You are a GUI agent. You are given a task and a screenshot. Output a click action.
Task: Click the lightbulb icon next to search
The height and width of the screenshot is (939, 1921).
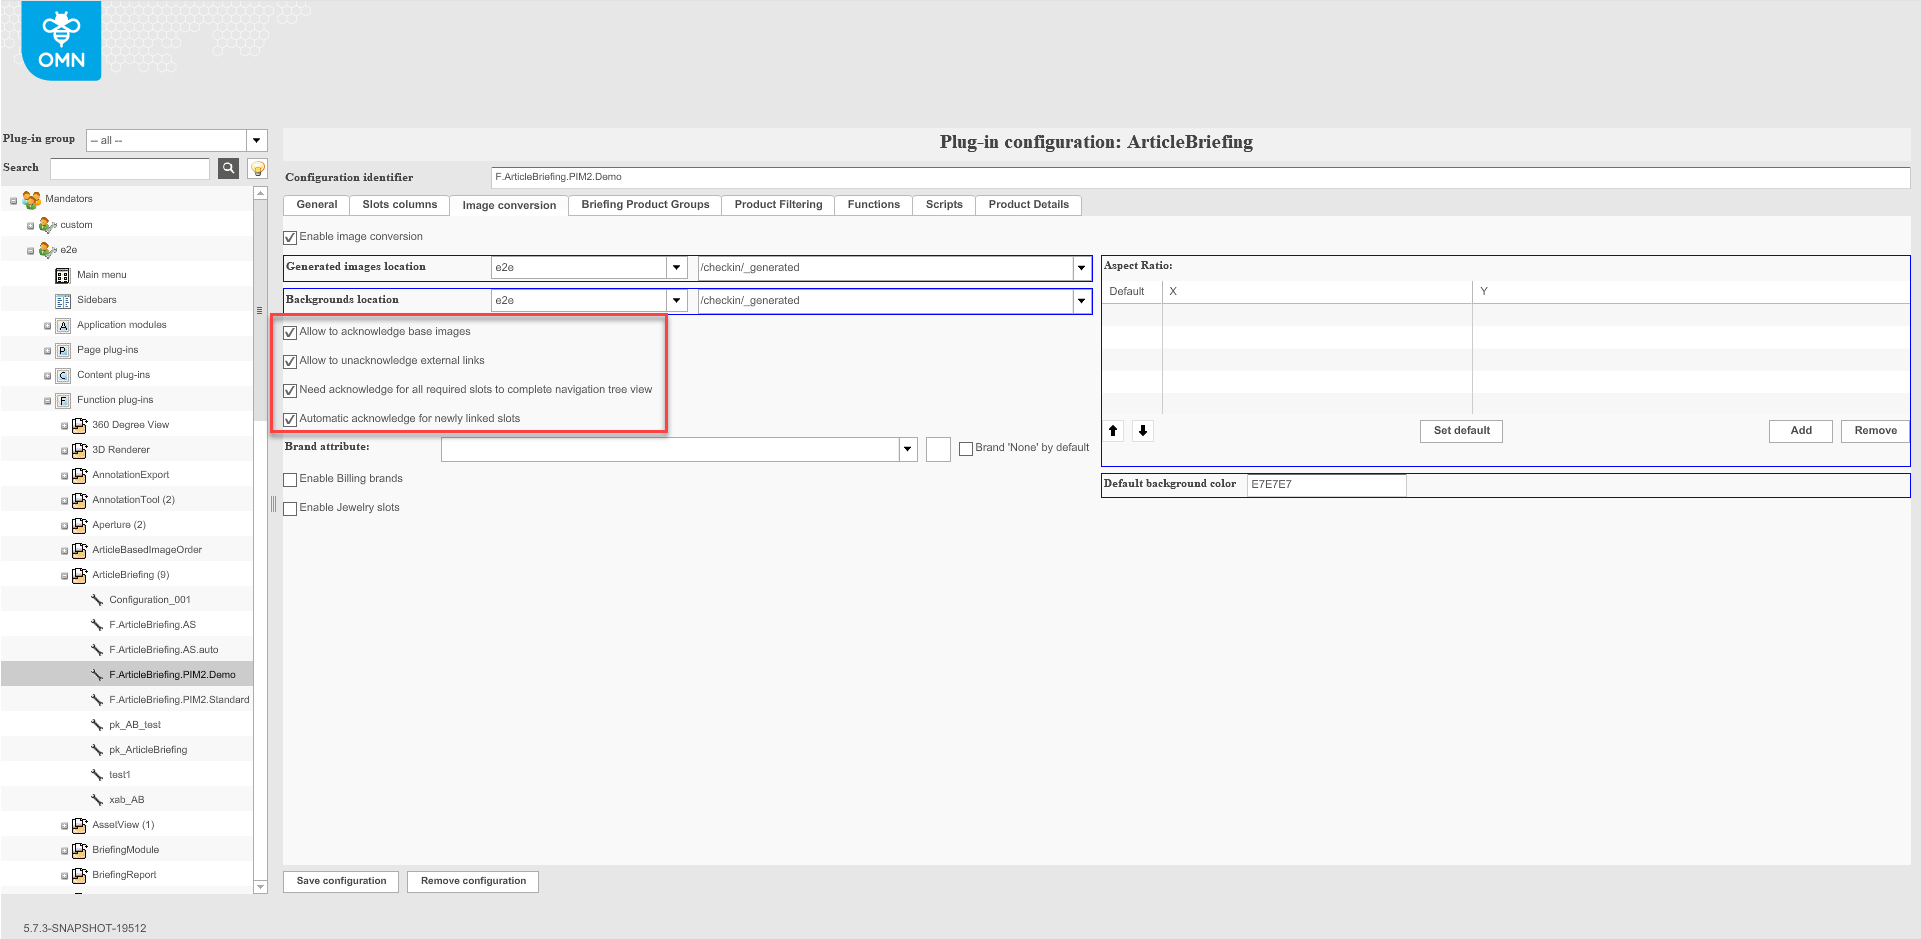pos(257,168)
